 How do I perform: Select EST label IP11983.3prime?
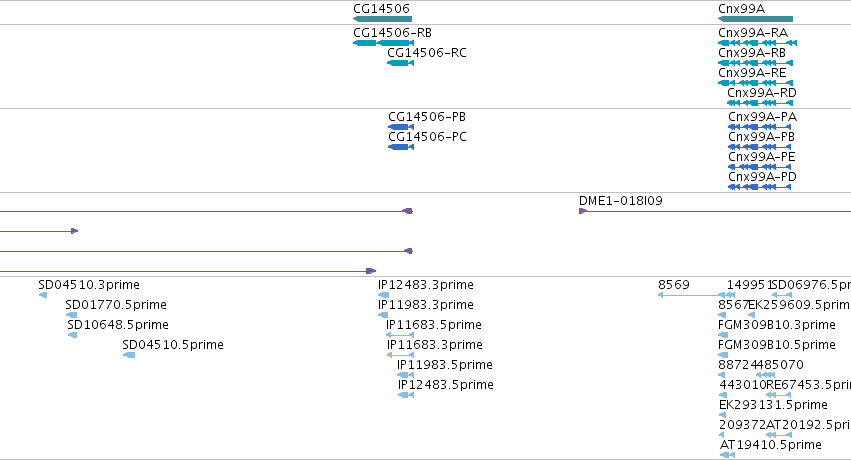tap(426, 305)
